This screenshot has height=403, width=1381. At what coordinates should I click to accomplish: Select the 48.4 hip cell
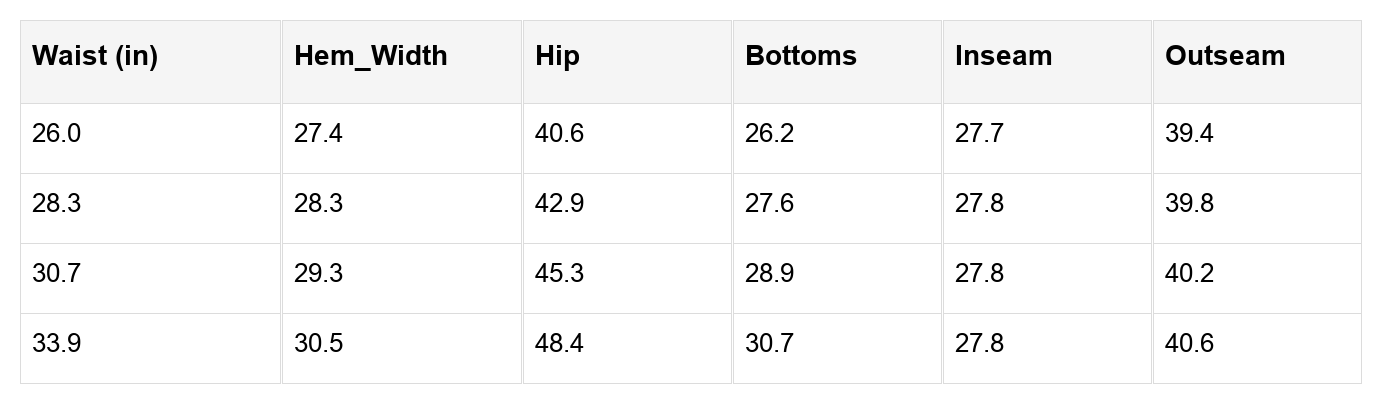[560, 344]
